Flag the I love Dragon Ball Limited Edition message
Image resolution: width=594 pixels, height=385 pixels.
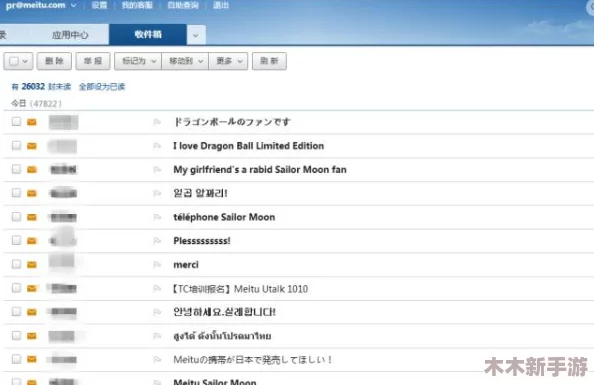point(157,146)
